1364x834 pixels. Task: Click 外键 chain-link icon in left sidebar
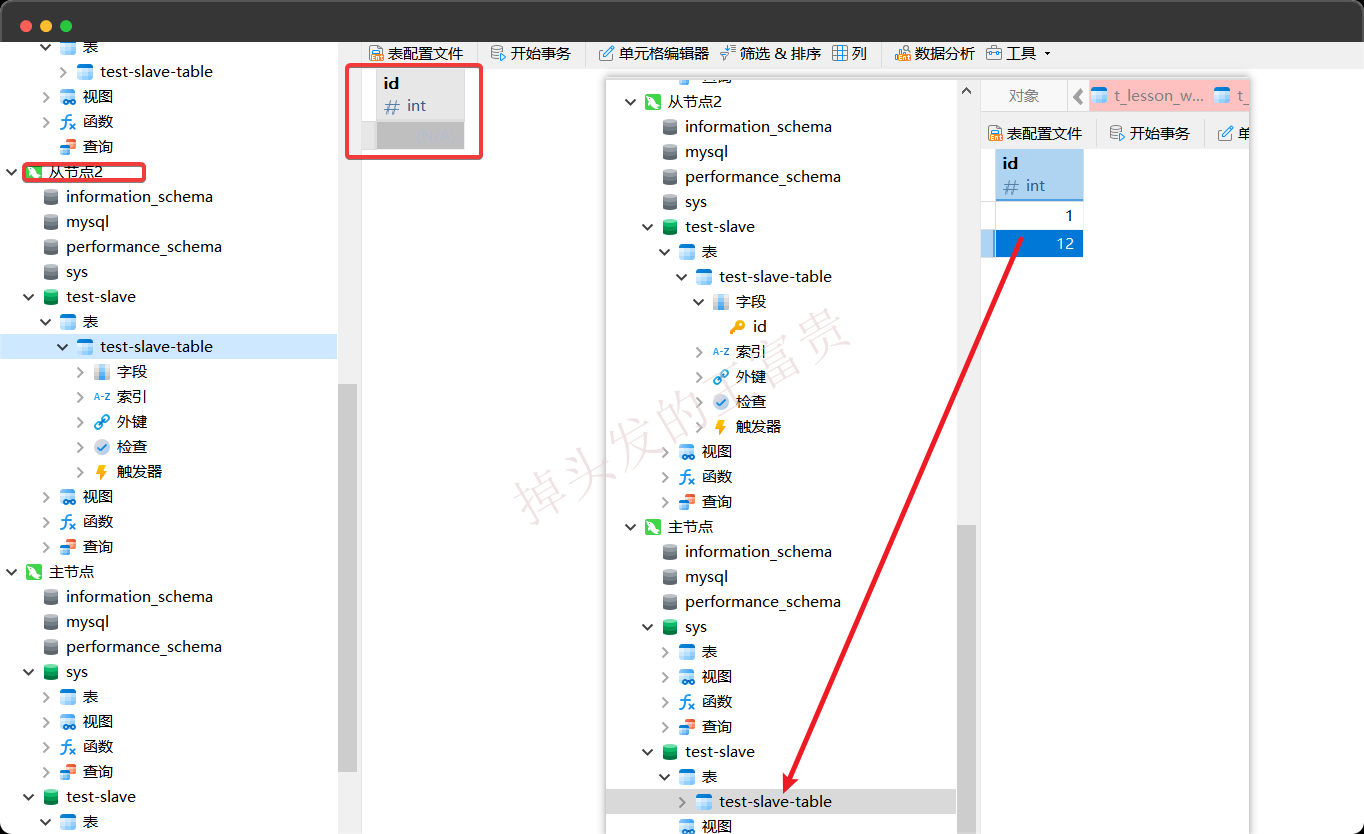102,422
